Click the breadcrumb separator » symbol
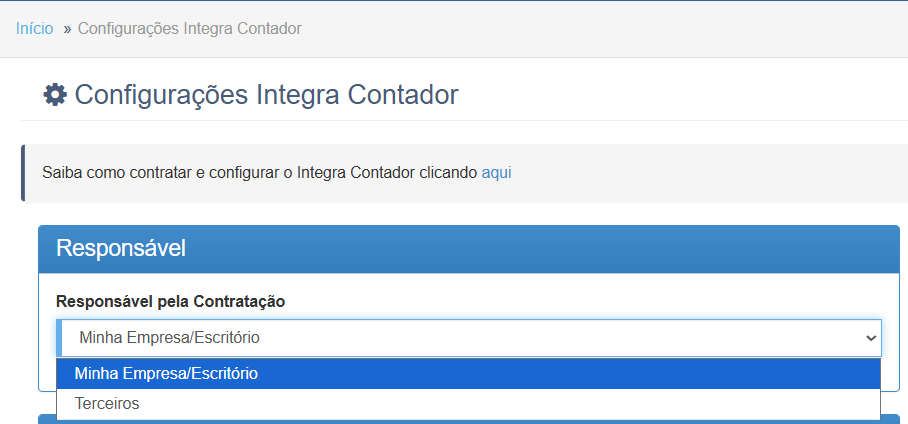The width and height of the screenshot is (908, 424). (x=67, y=28)
